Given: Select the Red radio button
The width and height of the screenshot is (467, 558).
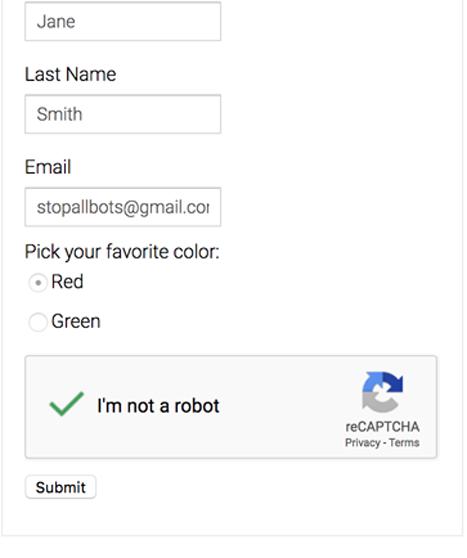Looking at the screenshot, I should (38, 283).
